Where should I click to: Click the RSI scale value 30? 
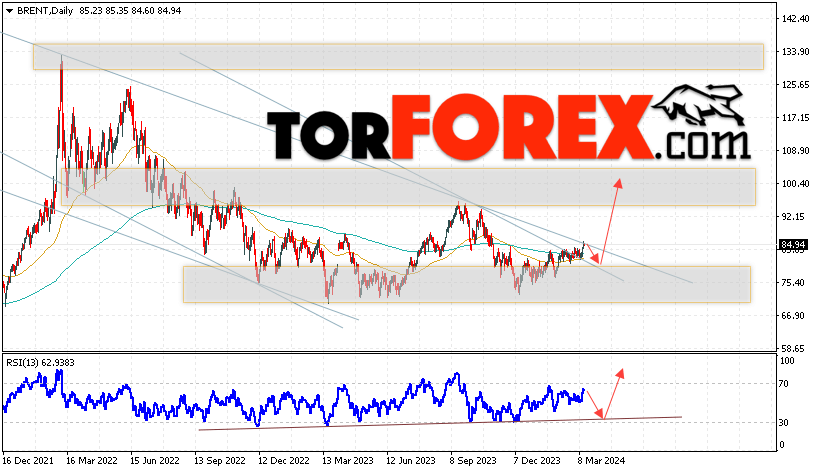tap(784, 423)
